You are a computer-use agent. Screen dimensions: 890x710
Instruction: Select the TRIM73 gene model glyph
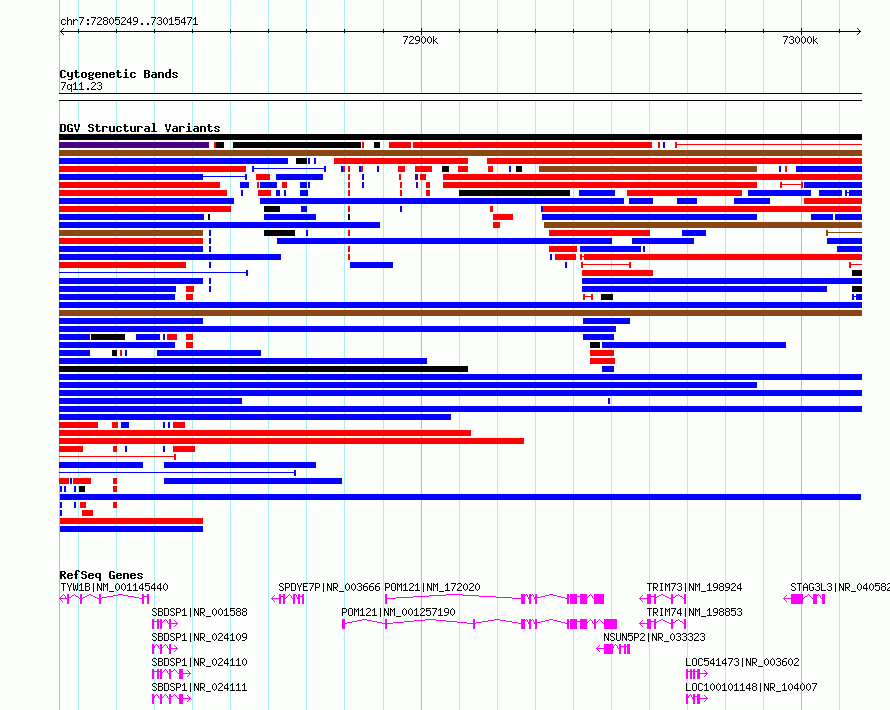click(x=663, y=599)
